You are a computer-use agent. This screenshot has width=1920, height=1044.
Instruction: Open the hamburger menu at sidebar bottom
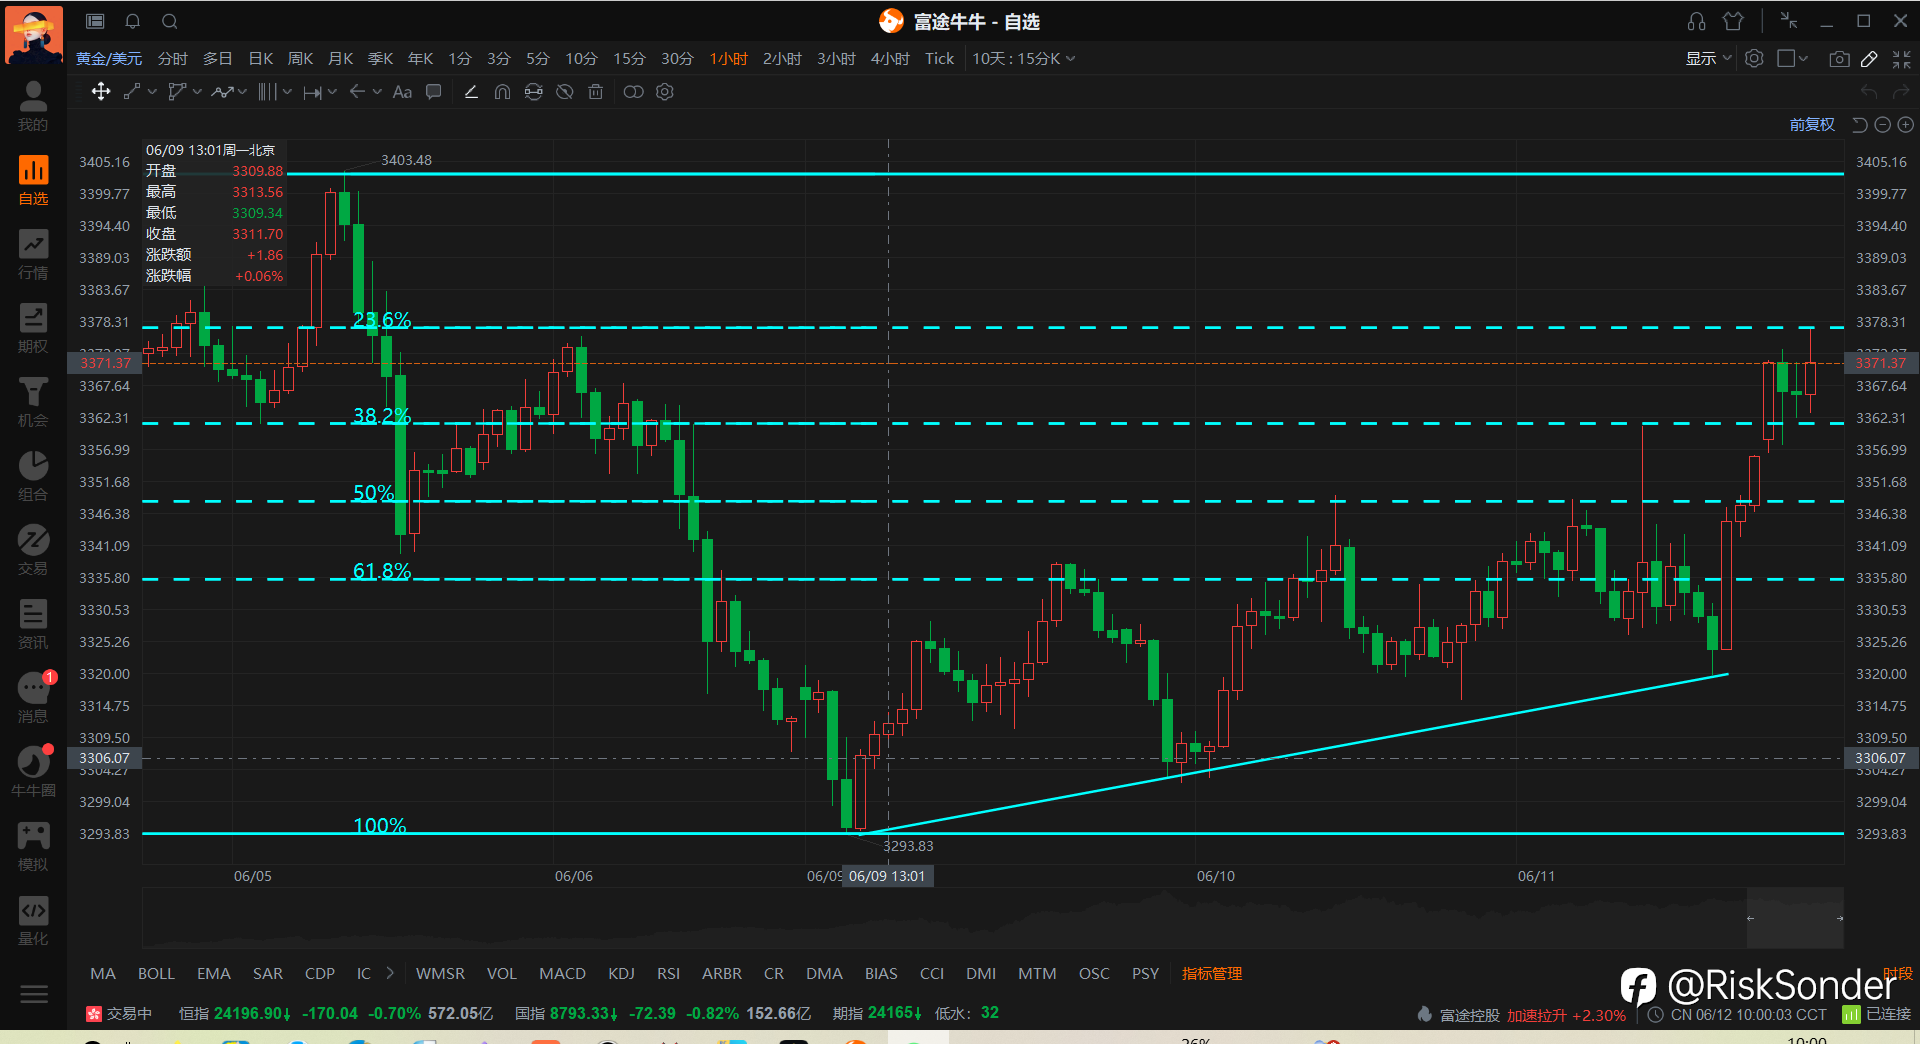point(33,994)
